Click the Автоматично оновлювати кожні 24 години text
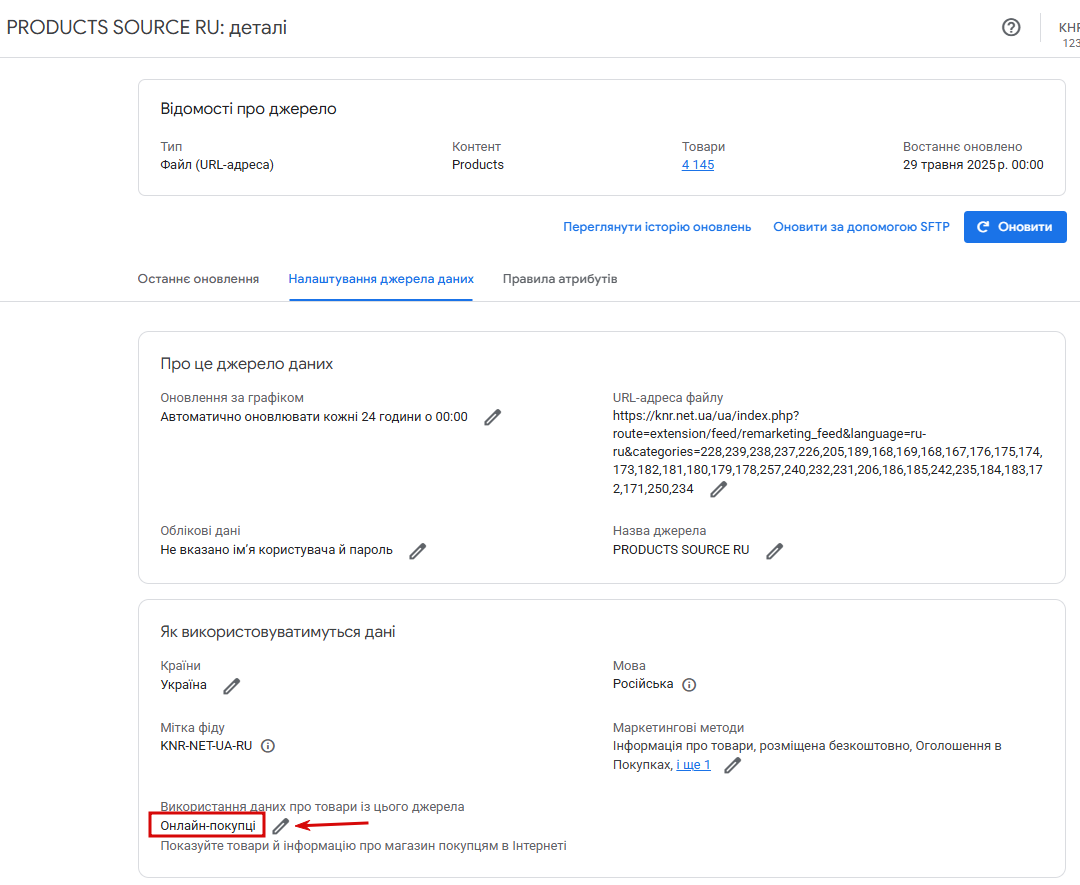The width and height of the screenshot is (1080, 885). pos(313,417)
